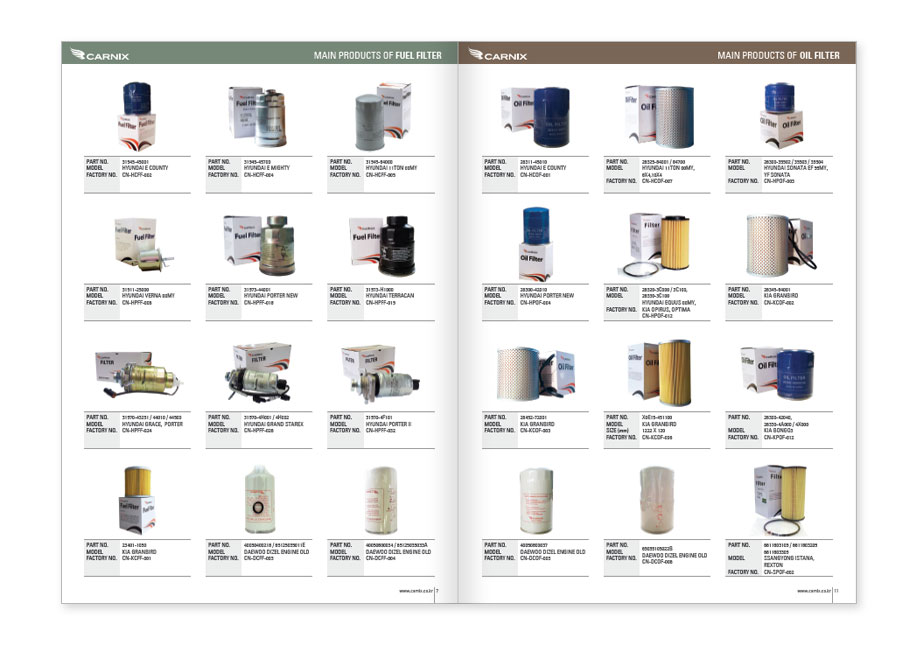Viewport: 920px width, 648px height.
Task: Select factory number CN-HPFF-018
Action: [258, 303]
